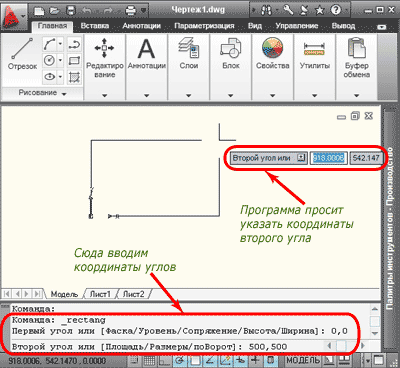Switch to the Вставка ribbon tab
Screen dimensions: 400x368
tap(95, 26)
